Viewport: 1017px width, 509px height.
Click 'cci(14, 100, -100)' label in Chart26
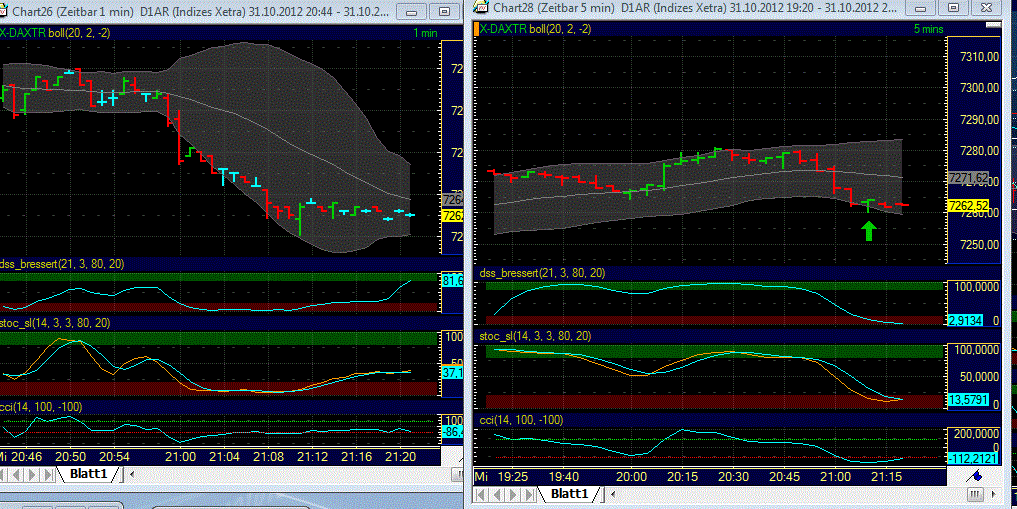coord(42,407)
